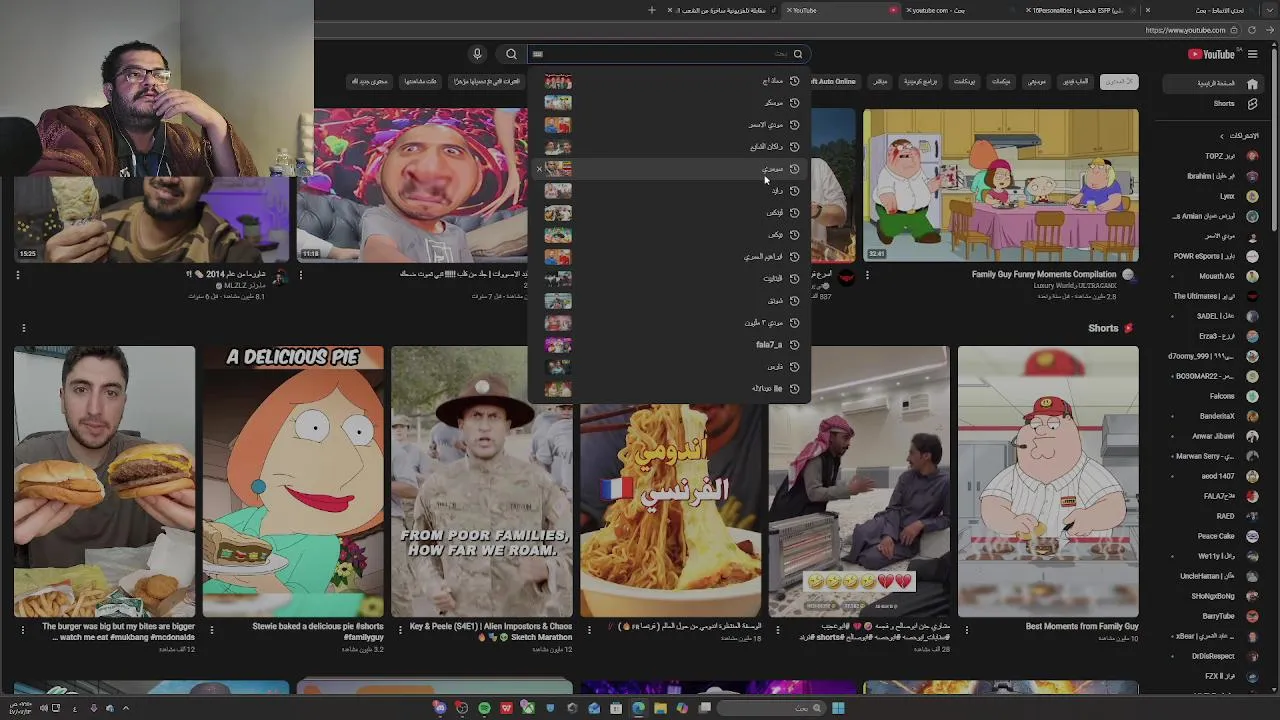Open a new browser tab
1280x720 pixels.
(652, 10)
